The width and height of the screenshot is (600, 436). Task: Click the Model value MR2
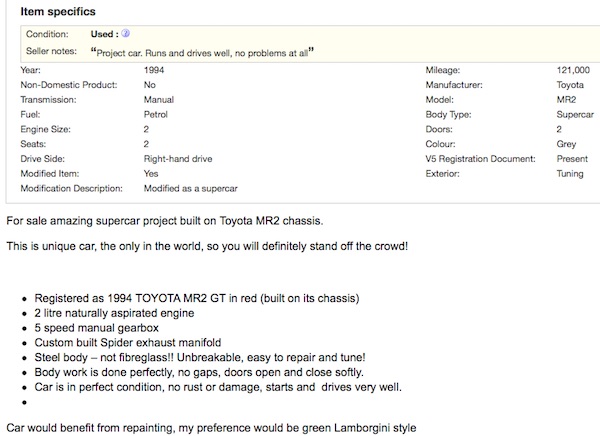point(564,100)
